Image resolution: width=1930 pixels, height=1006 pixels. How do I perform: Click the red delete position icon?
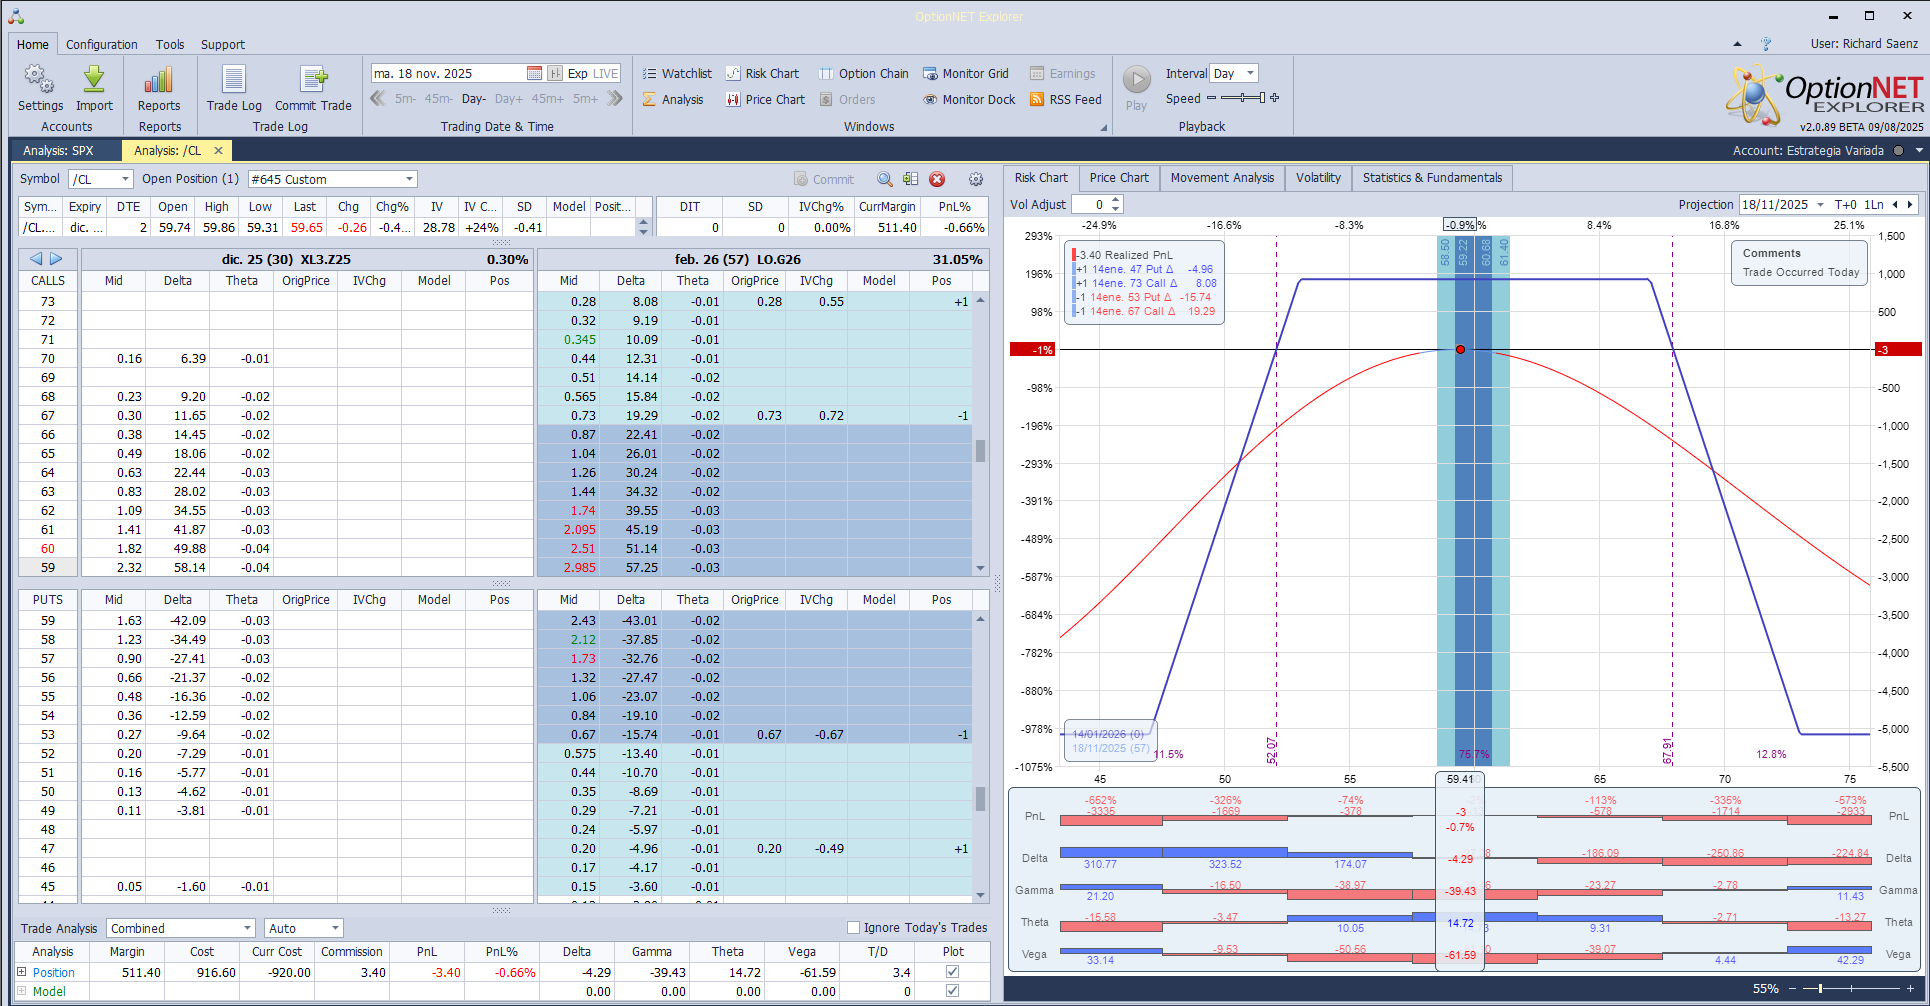[937, 179]
